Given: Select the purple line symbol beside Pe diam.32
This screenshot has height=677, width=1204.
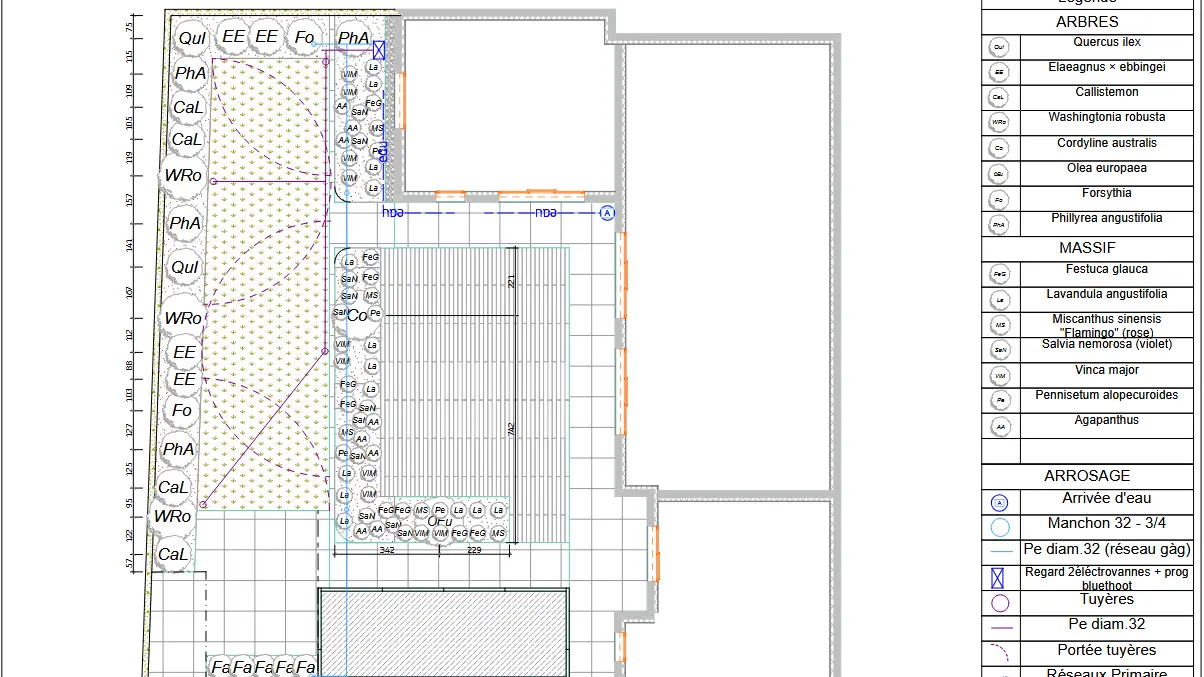Looking at the screenshot, I should (1000, 628).
